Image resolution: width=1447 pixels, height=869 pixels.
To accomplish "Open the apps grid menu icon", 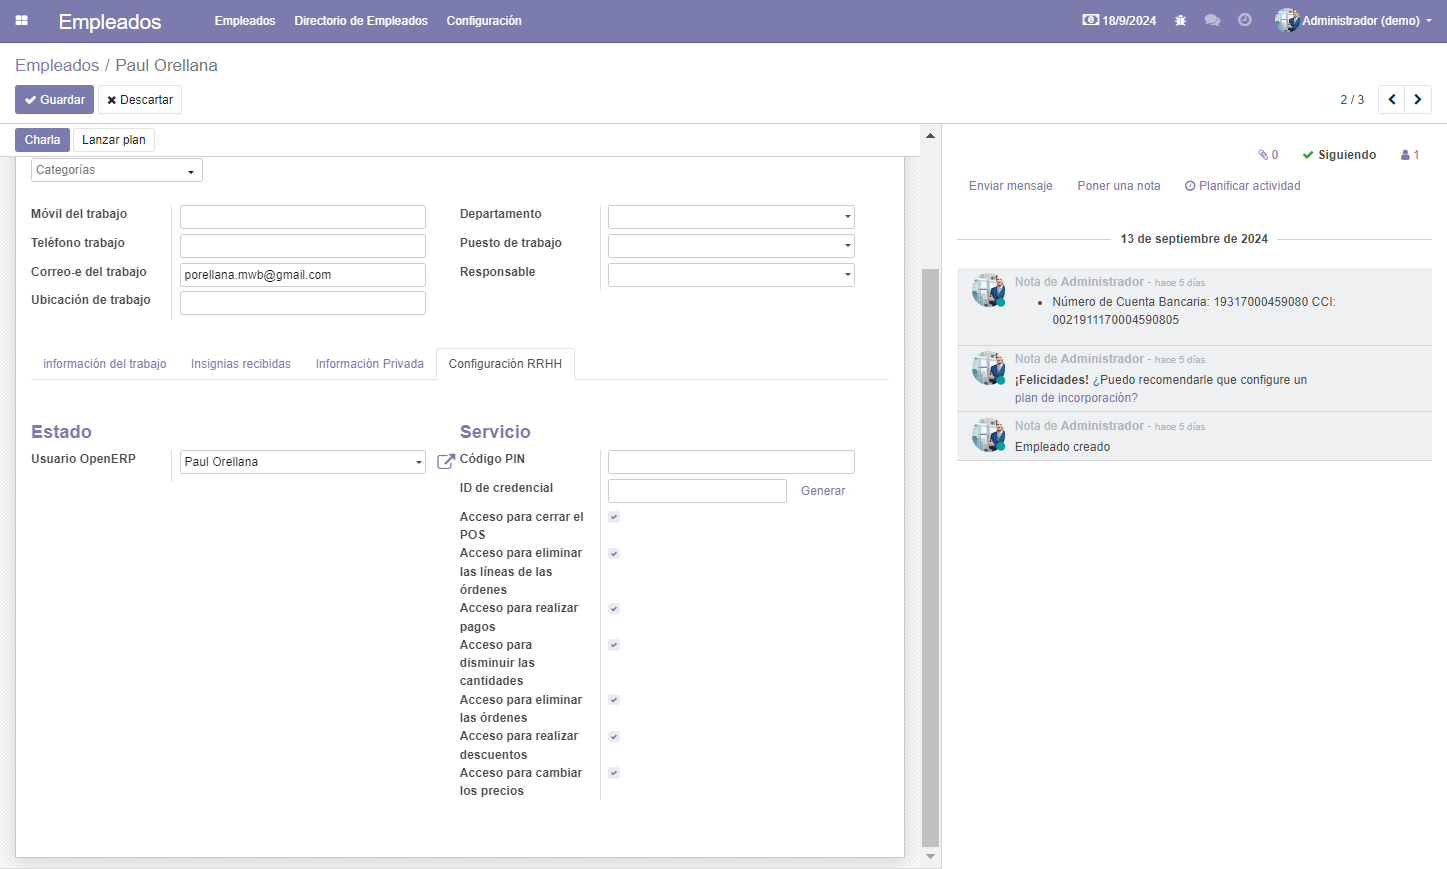I will 21,20.
